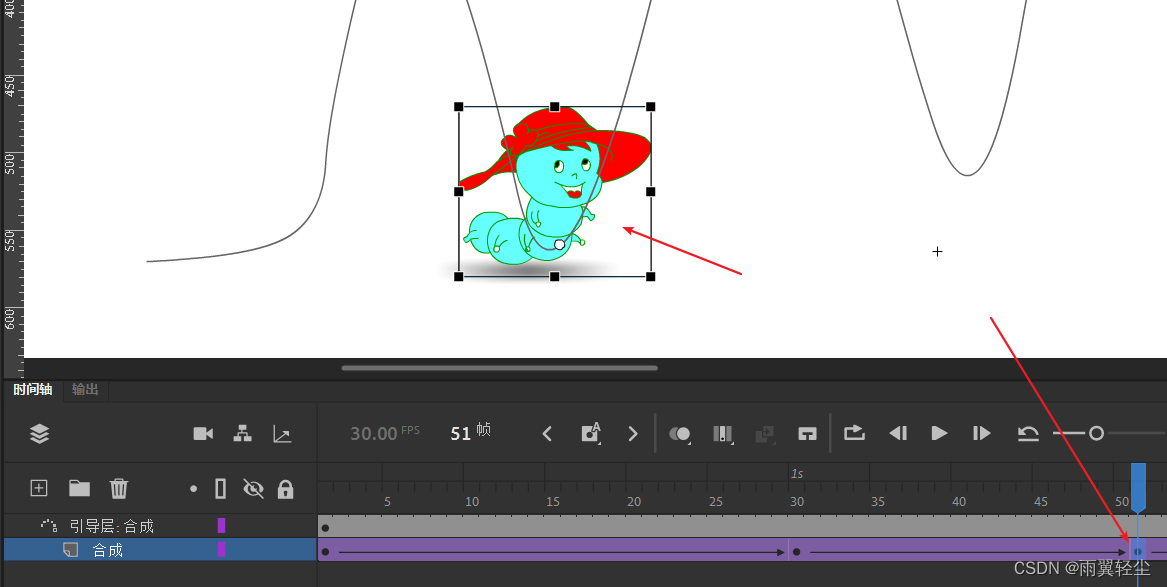Adjust the timeline zoom slider knob

pyautogui.click(x=1096, y=433)
